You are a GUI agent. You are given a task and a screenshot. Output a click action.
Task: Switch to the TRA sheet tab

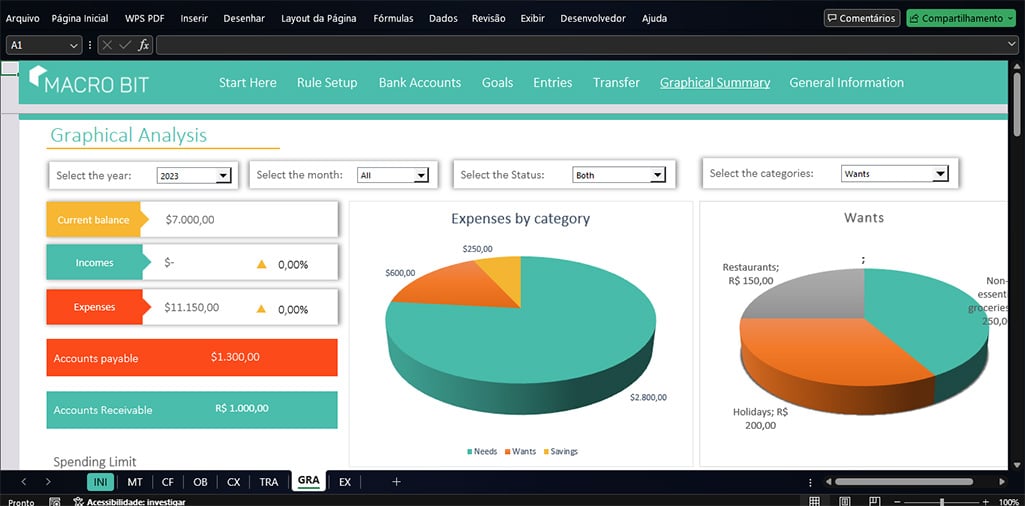click(x=269, y=482)
